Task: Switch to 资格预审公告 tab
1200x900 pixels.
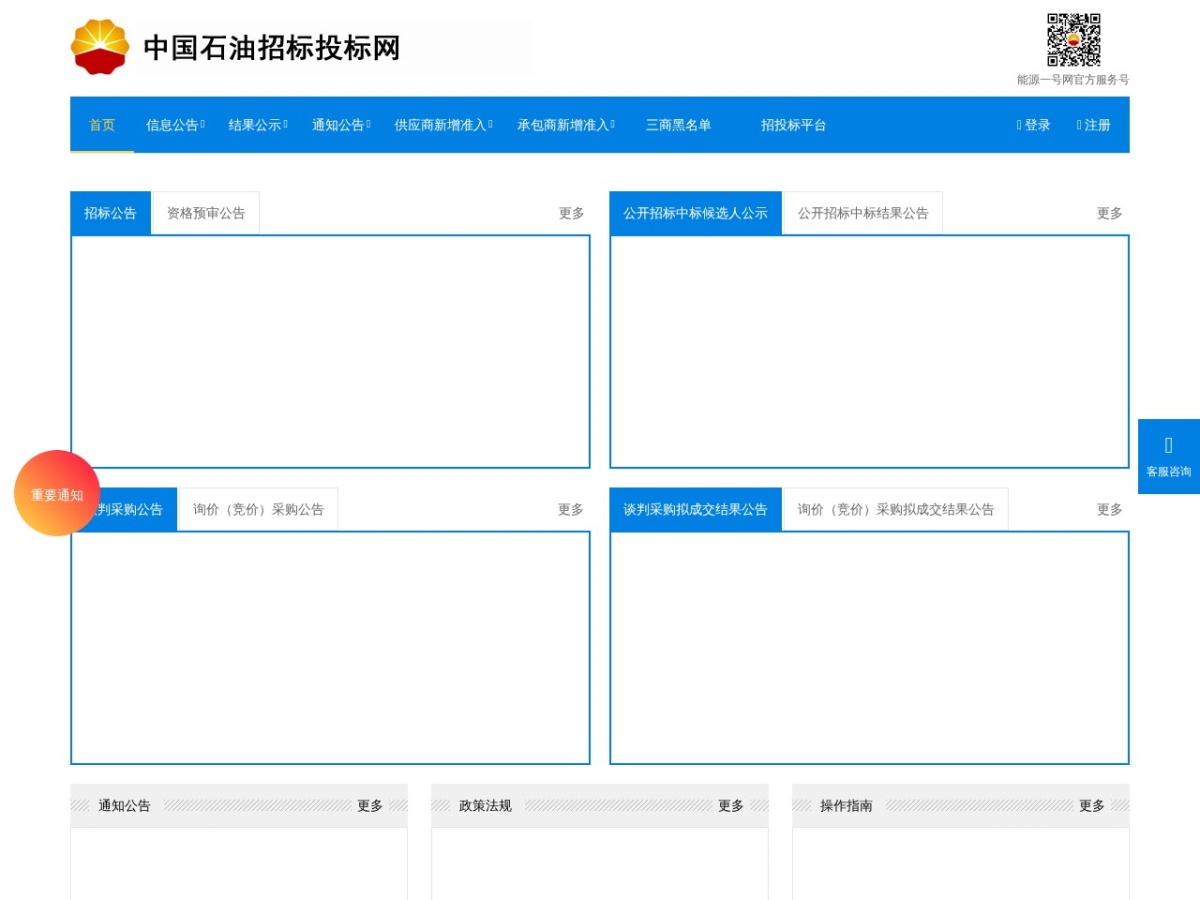Action: pyautogui.click(x=205, y=213)
